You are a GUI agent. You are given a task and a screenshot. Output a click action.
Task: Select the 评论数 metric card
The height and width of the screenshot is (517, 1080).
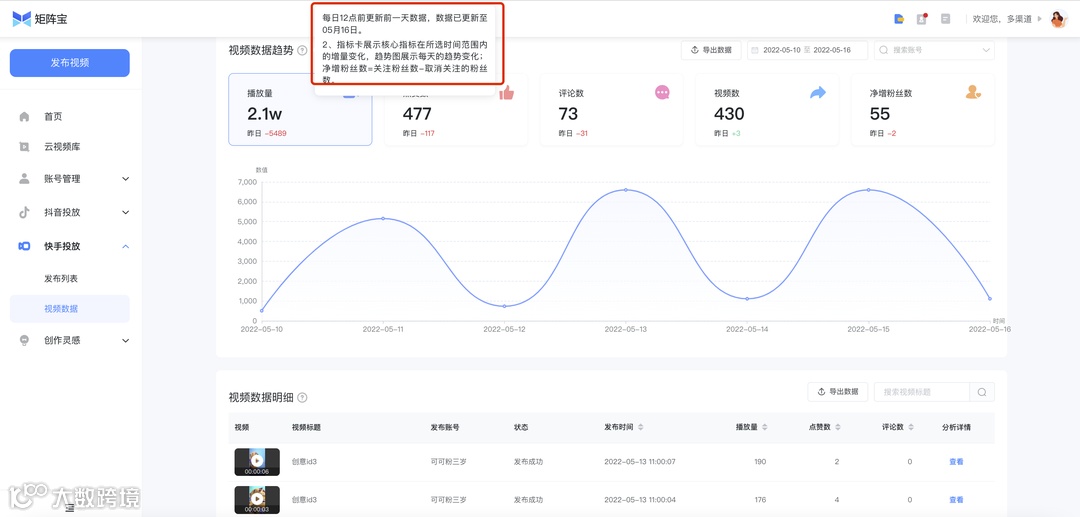[611, 110]
